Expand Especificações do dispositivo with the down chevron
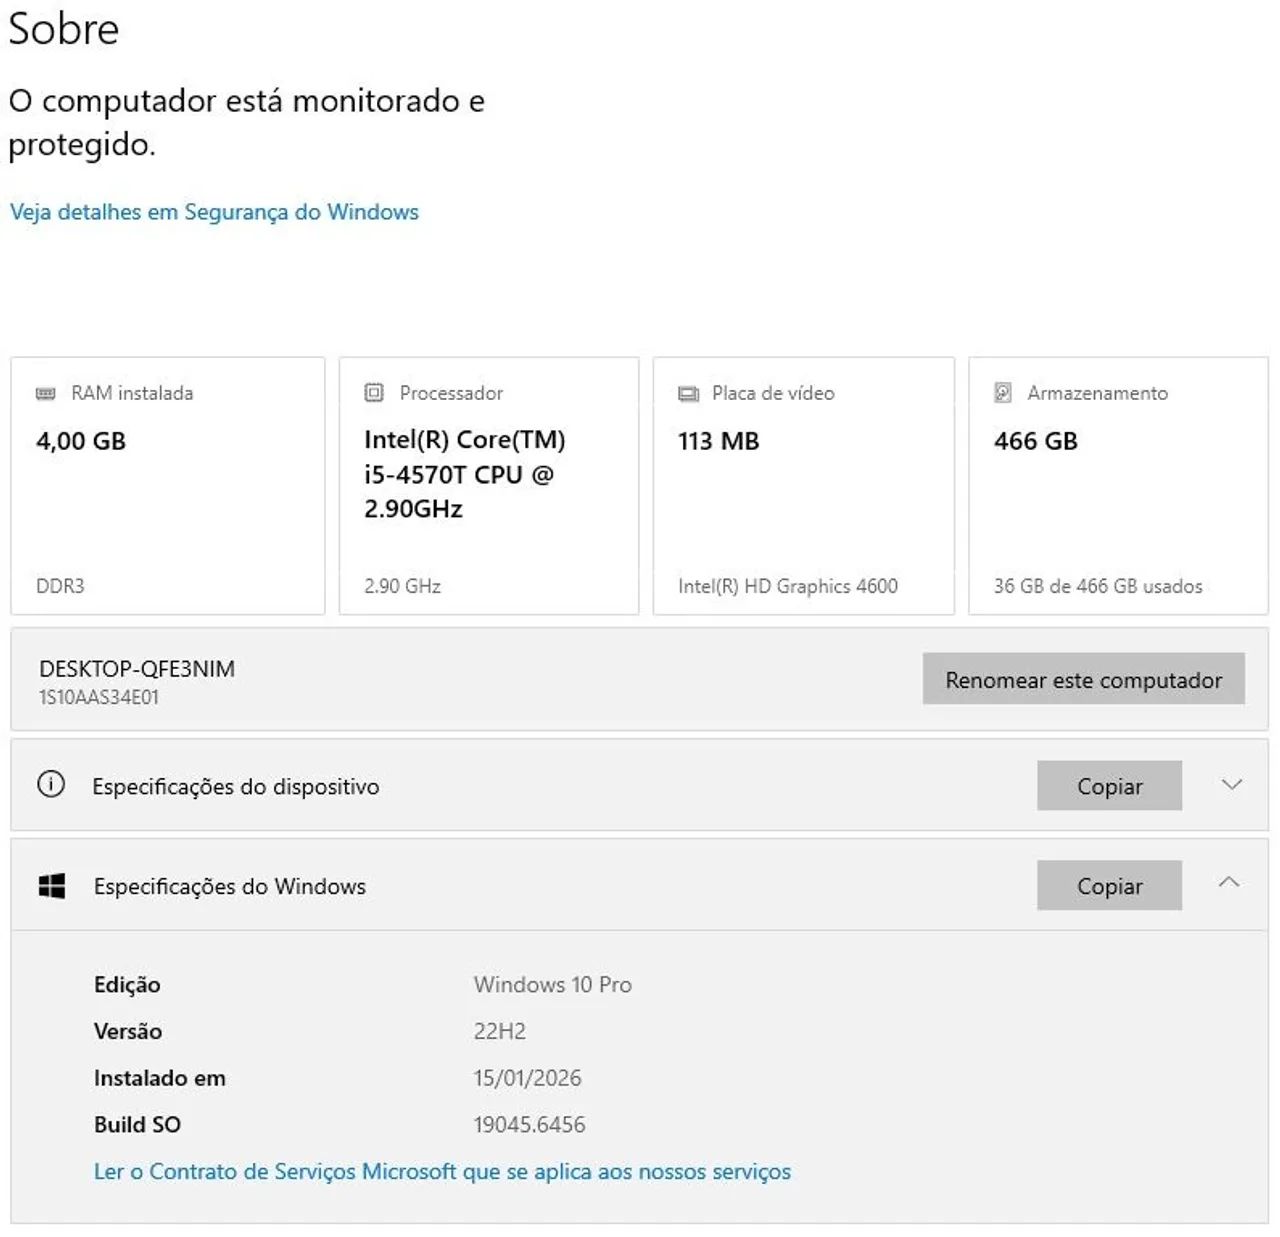1280x1237 pixels. 1232,785
